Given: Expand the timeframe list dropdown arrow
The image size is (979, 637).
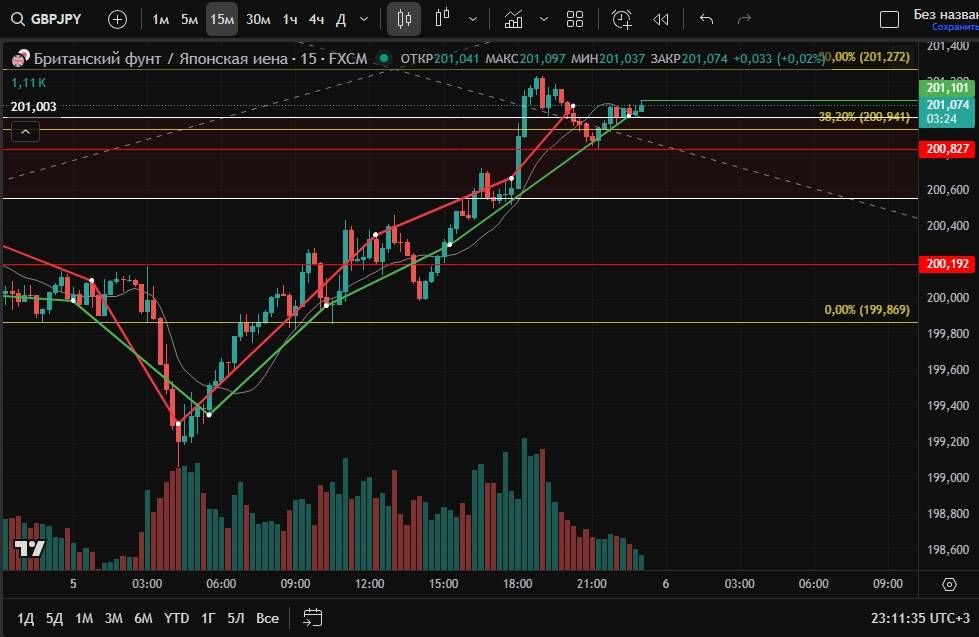Looking at the screenshot, I should coord(363,19).
